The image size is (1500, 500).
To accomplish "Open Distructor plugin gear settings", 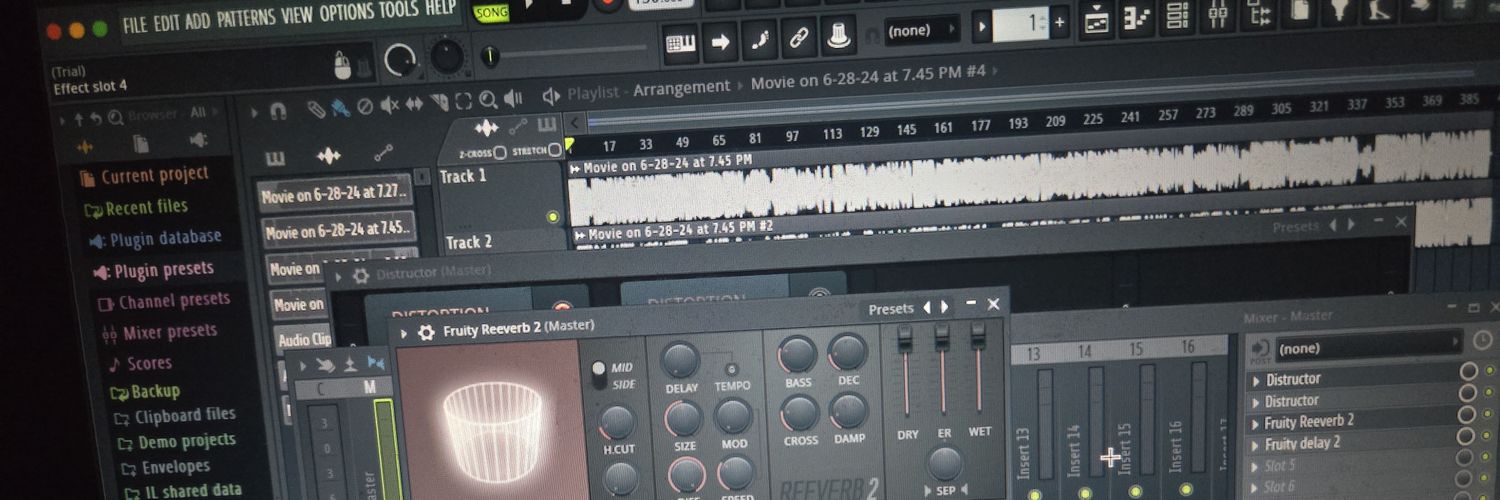I will point(360,274).
